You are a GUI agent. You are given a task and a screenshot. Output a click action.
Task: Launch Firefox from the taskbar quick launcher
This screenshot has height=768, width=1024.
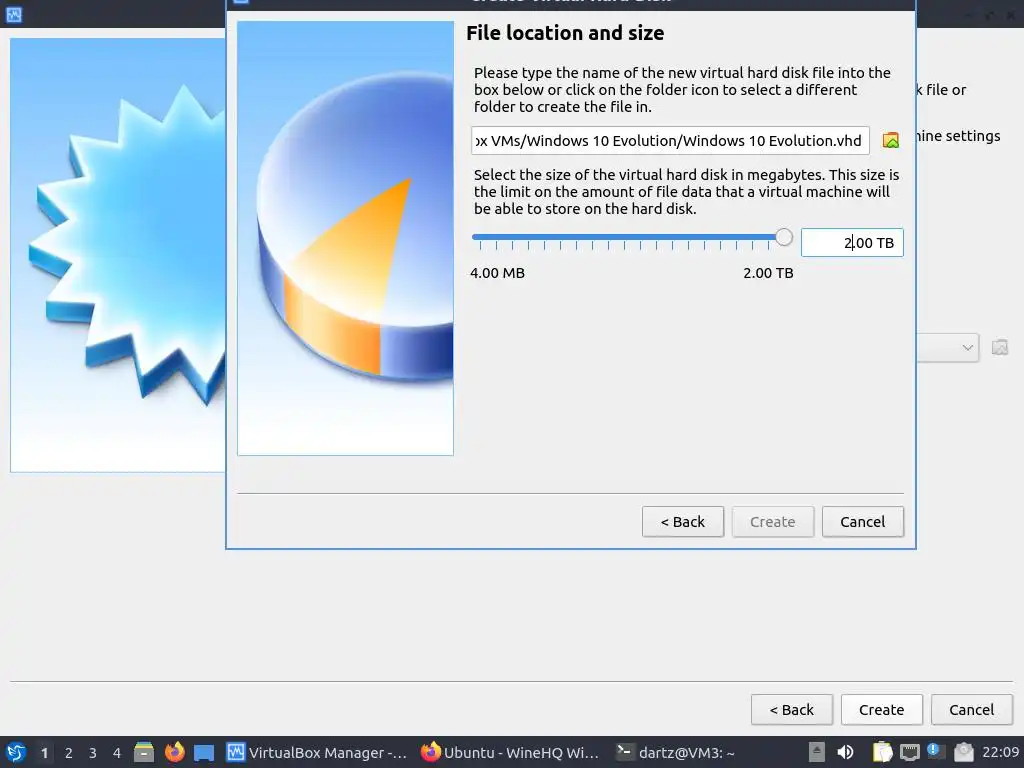coord(174,752)
